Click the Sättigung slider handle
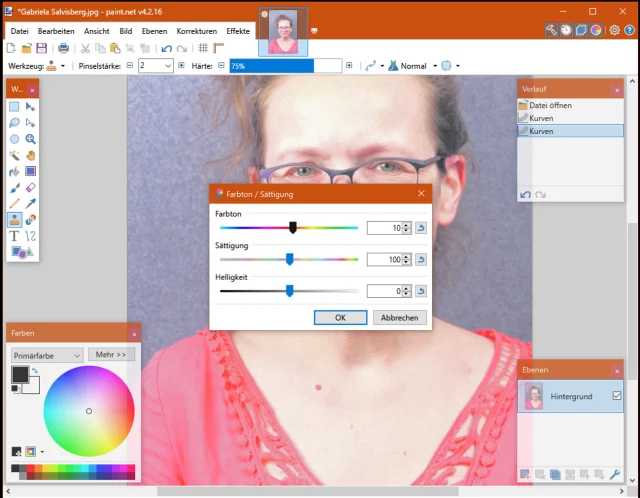This screenshot has height=498, width=640. pos(289,259)
